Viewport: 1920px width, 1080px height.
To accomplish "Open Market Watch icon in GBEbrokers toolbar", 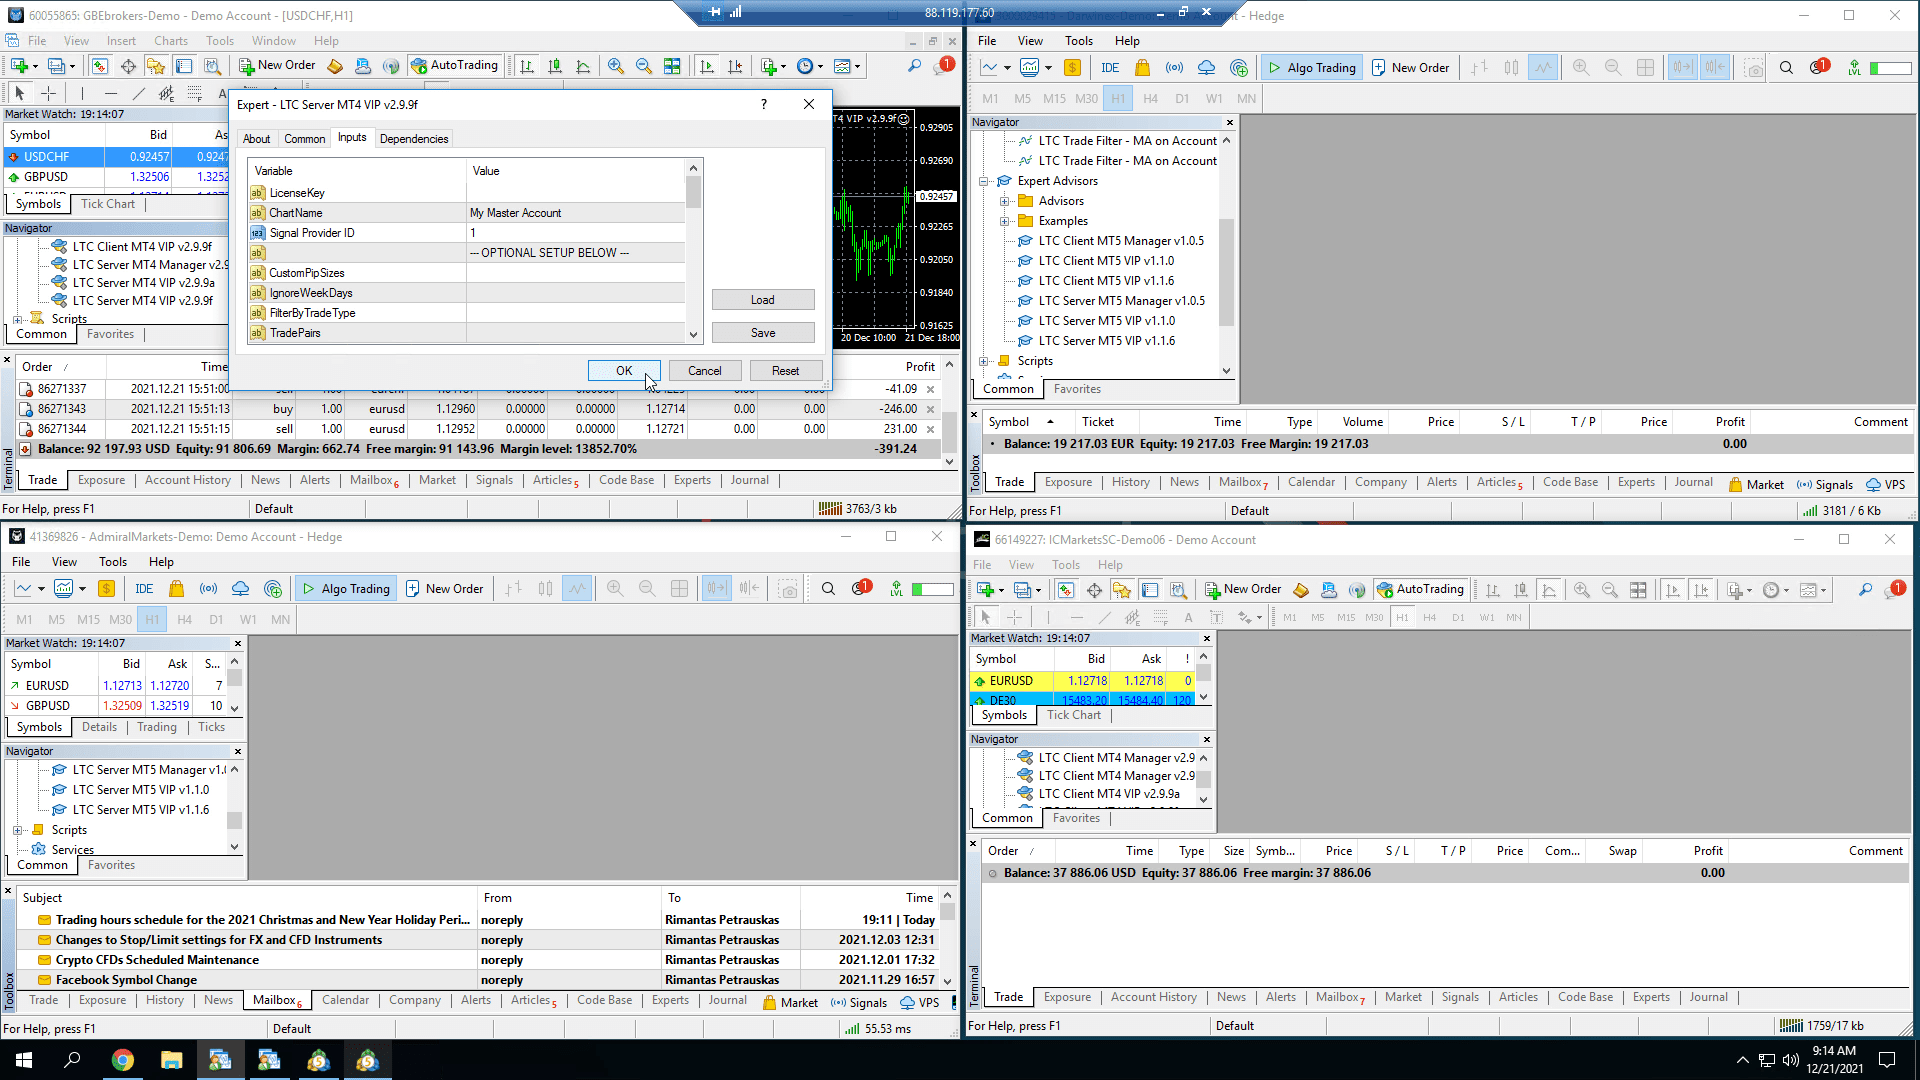I will (x=99, y=66).
